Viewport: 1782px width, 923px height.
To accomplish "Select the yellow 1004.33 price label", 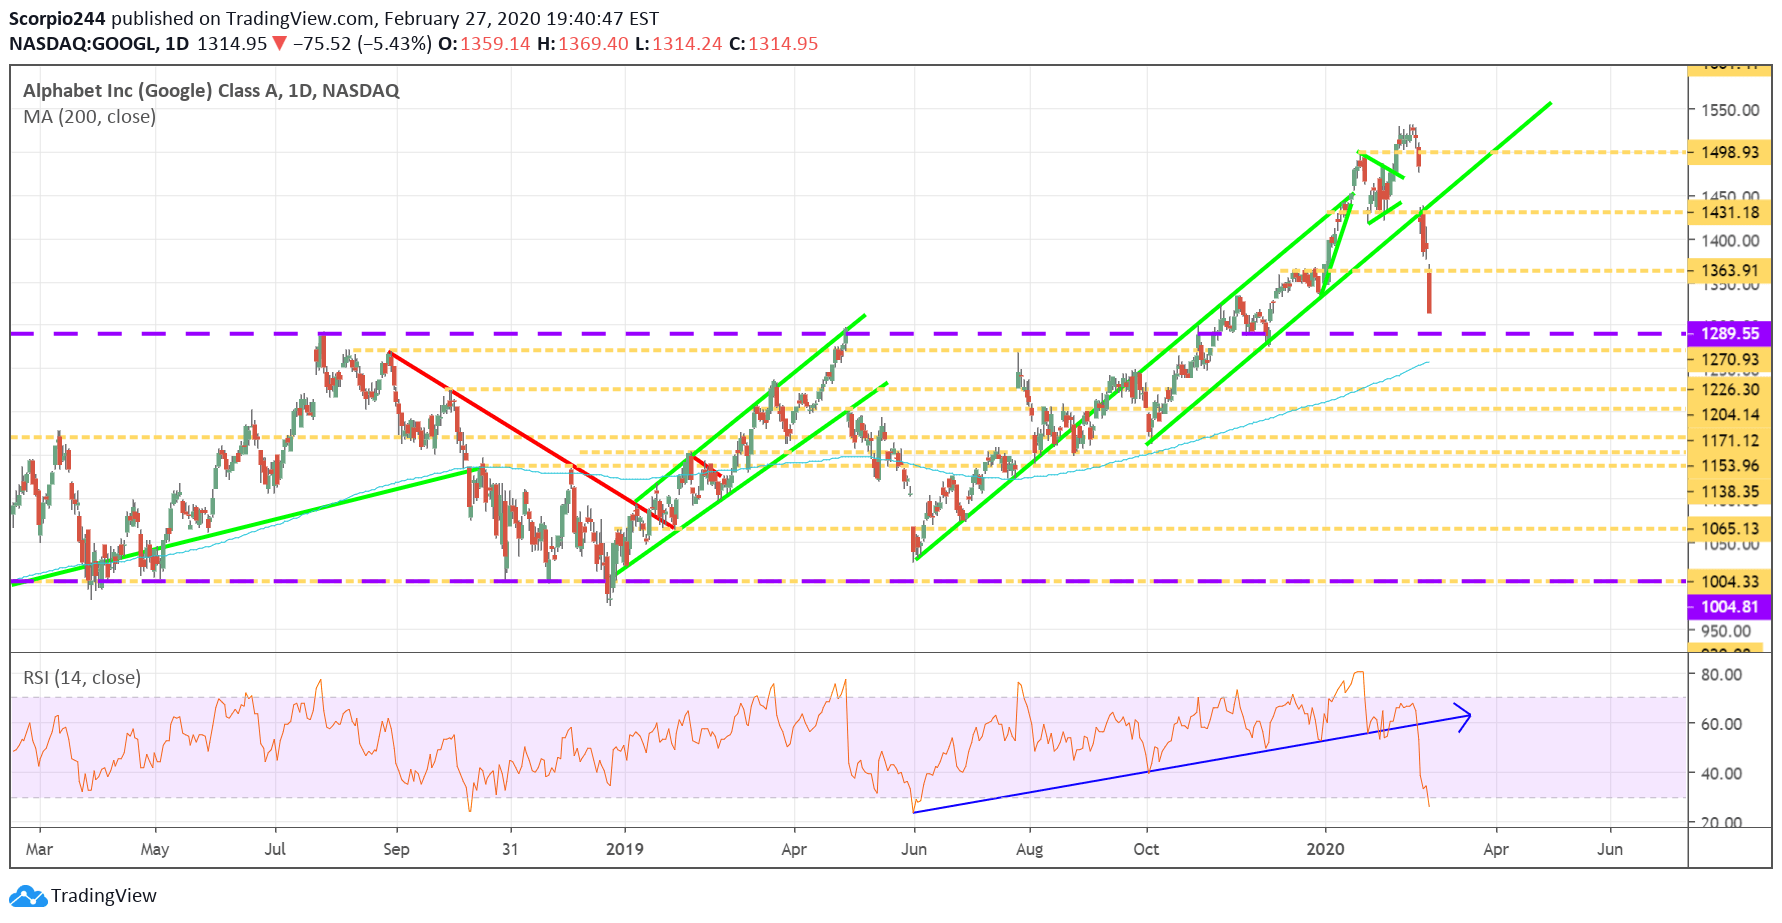I will [1730, 582].
